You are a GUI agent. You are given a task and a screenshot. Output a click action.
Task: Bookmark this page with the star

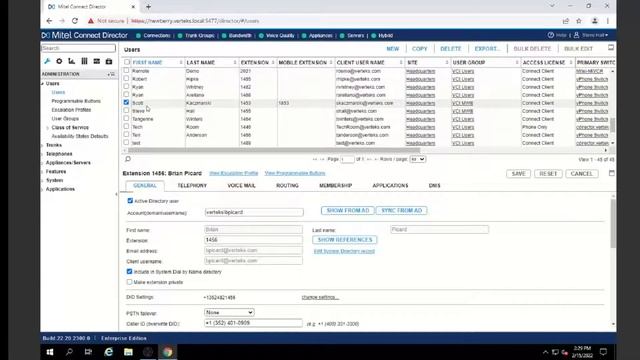pyautogui.click(x=579, y=21)
